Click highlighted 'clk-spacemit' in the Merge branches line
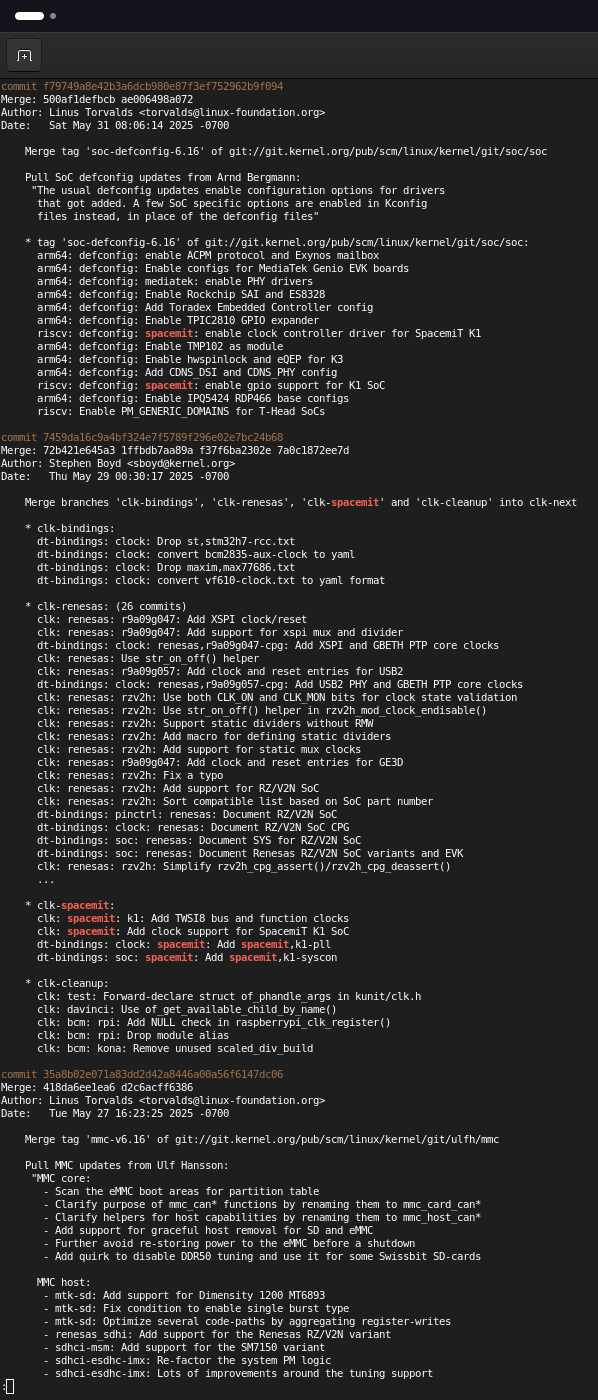The height and width of the screenshot is (1400, 598). click(343, 503)
